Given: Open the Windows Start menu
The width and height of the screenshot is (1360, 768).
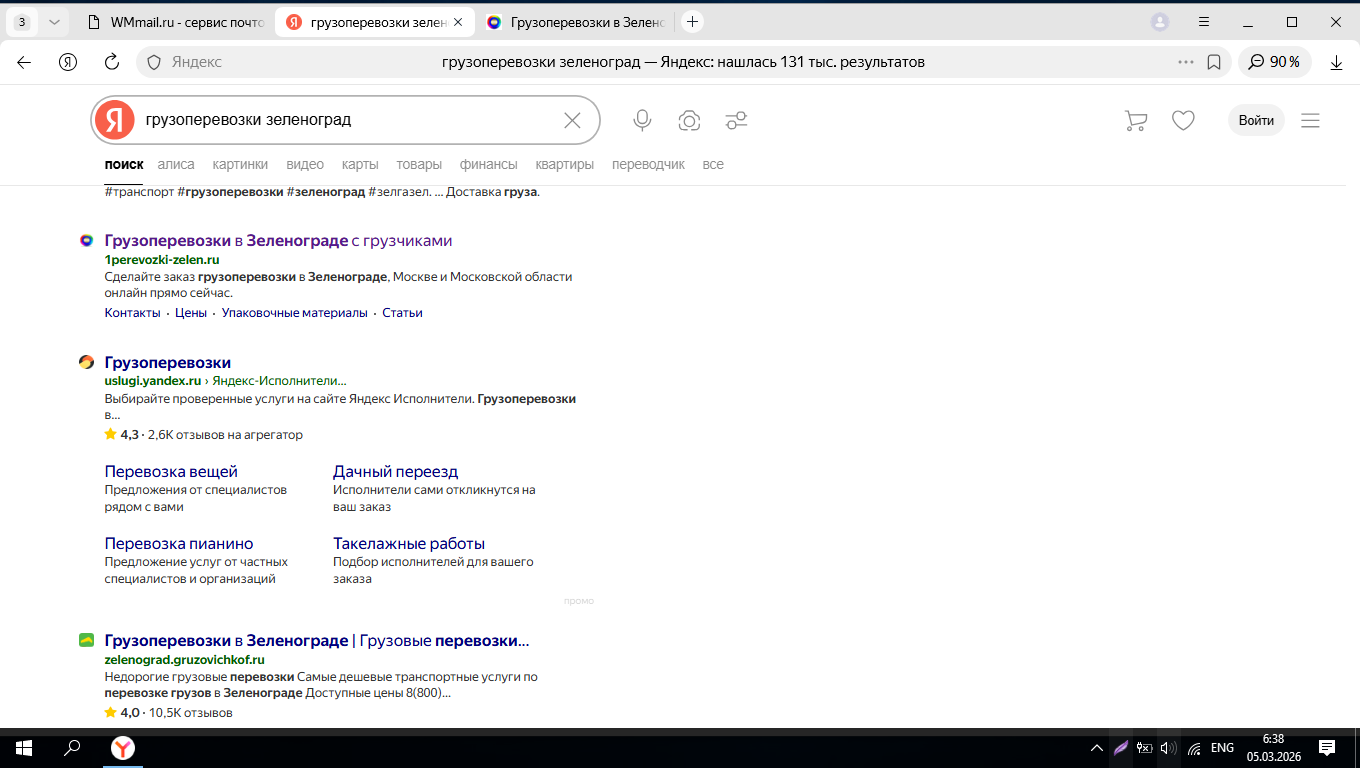Looking at the screenshot, I should click(x=23, y=748).
